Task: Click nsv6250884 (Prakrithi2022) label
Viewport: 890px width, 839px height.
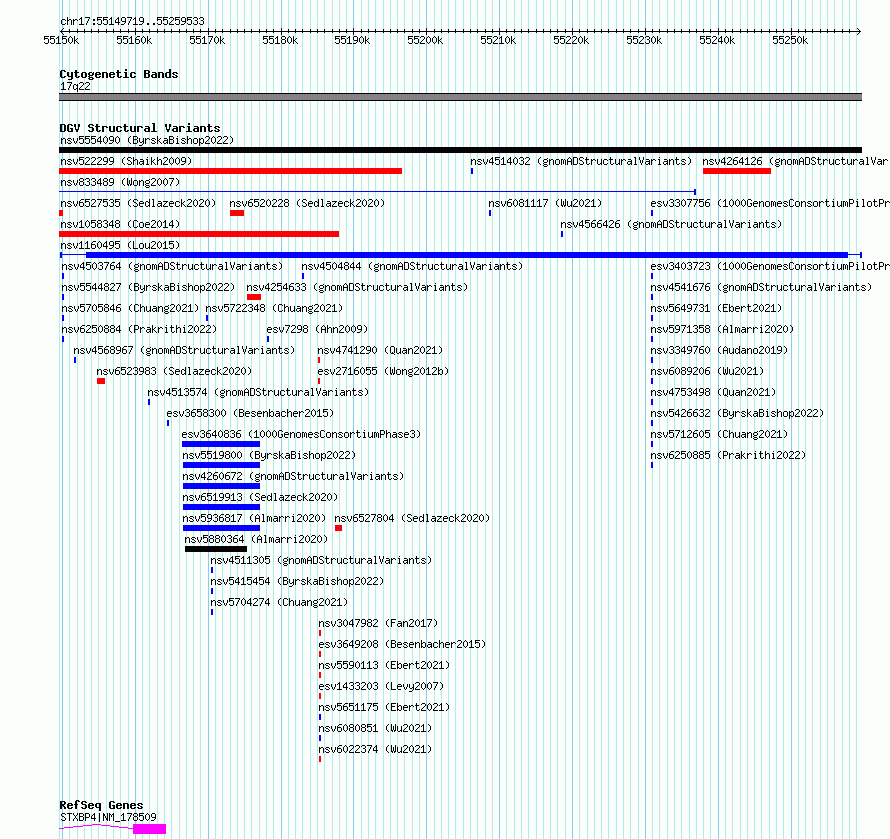Action: (139, 329)
